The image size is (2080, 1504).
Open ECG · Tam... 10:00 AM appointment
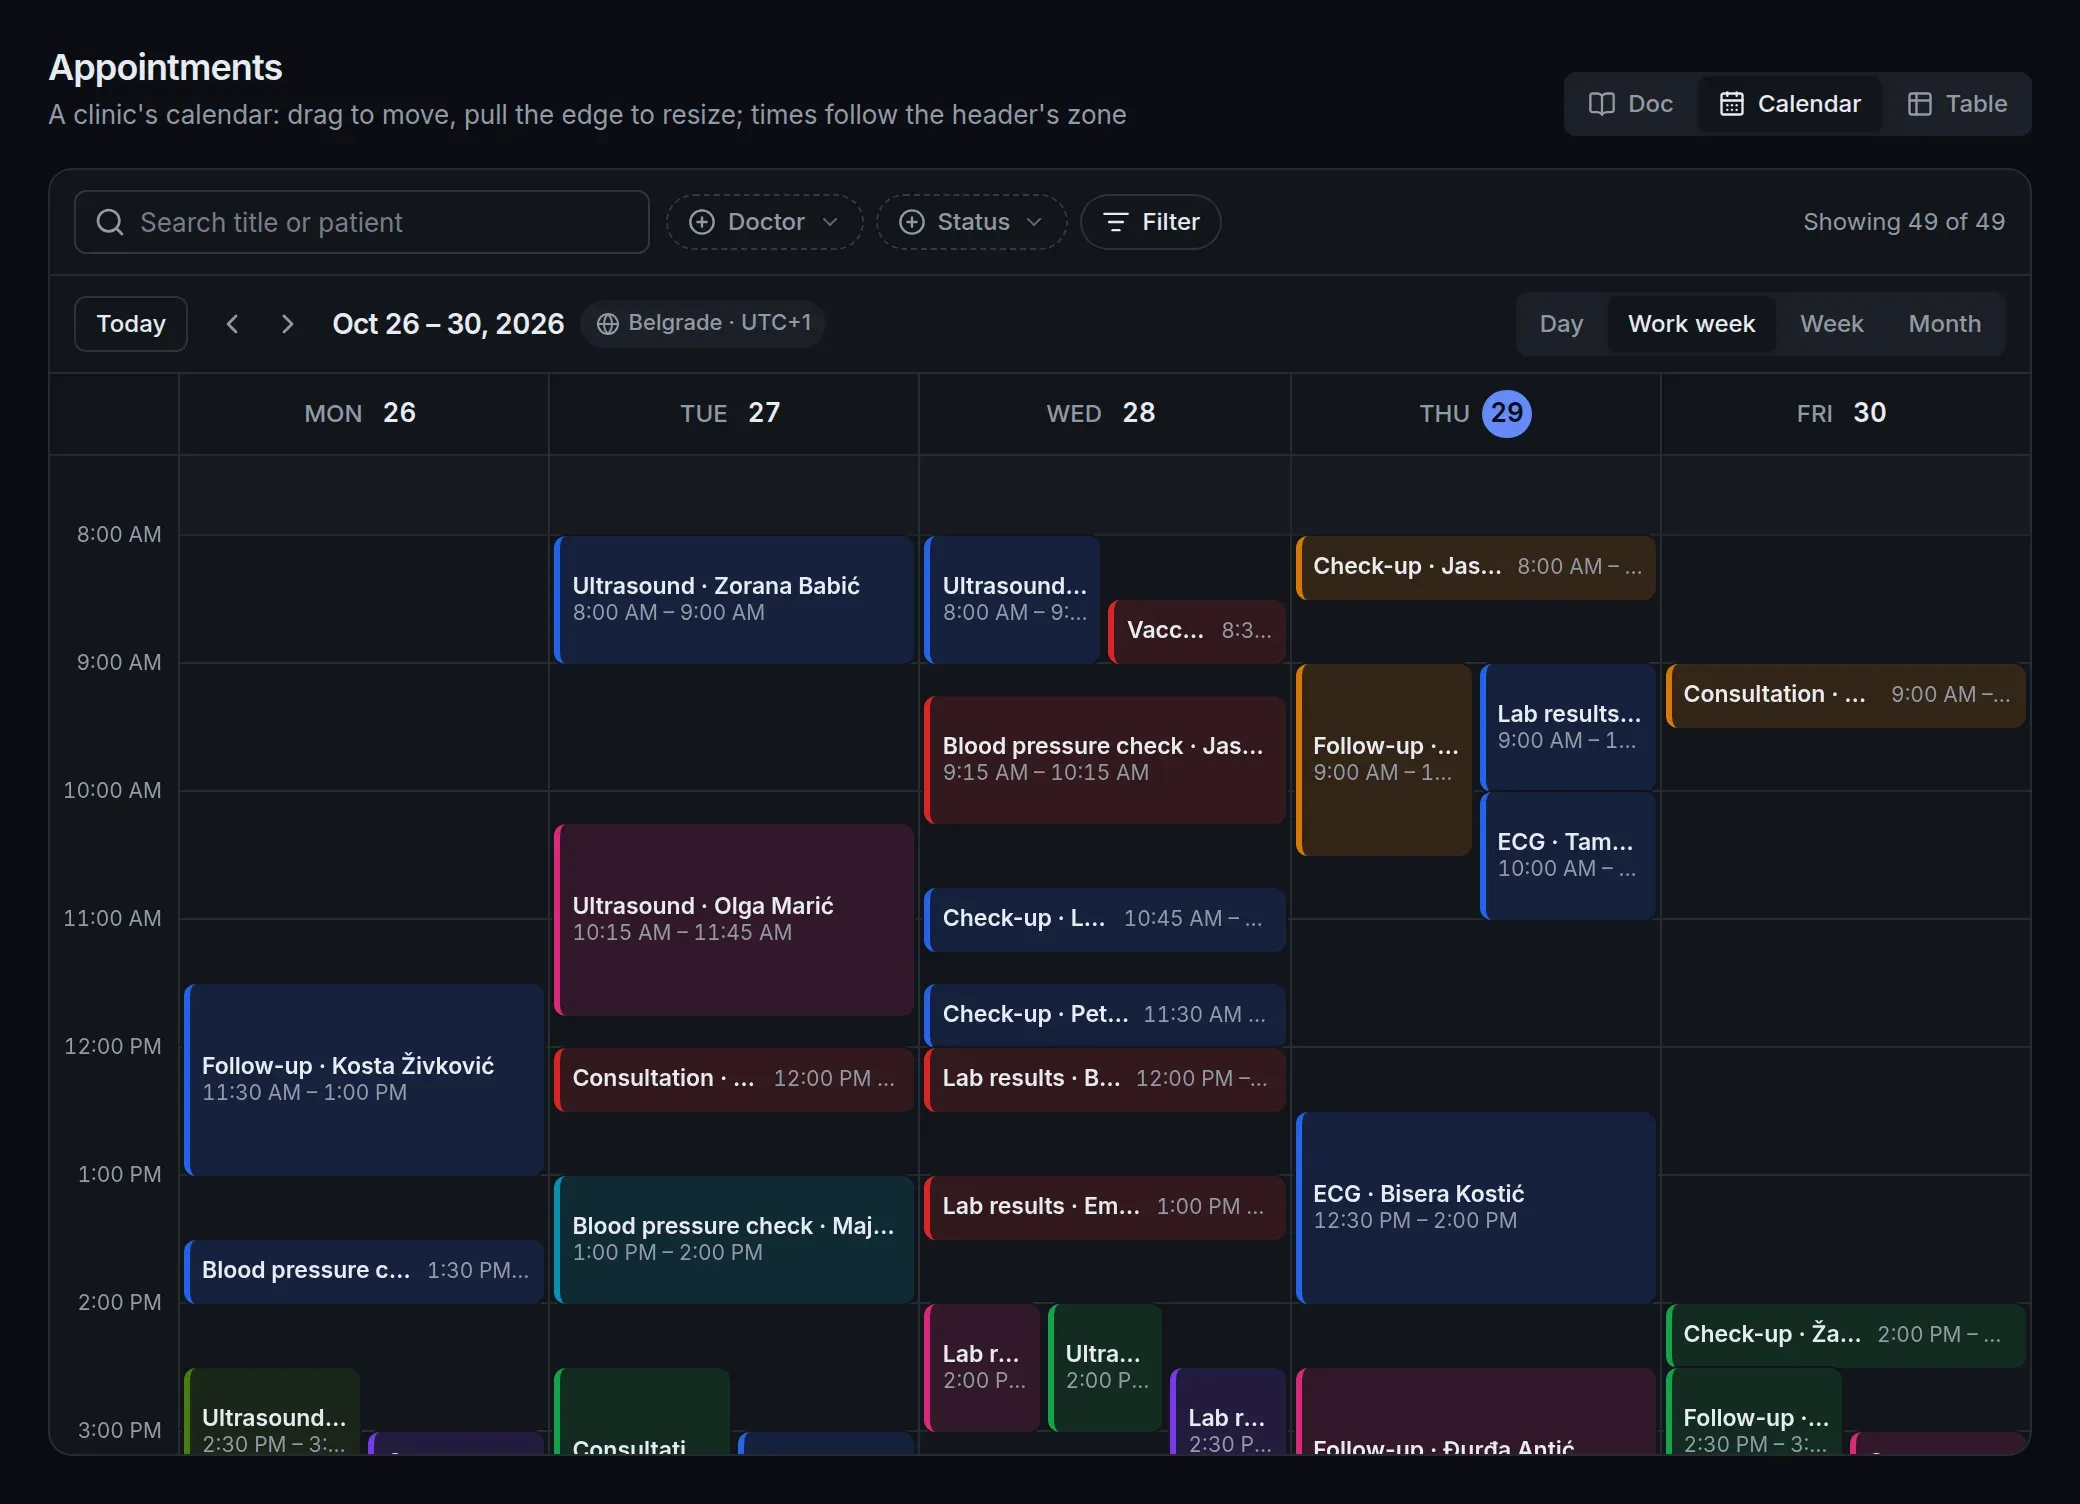[1567, 855]
